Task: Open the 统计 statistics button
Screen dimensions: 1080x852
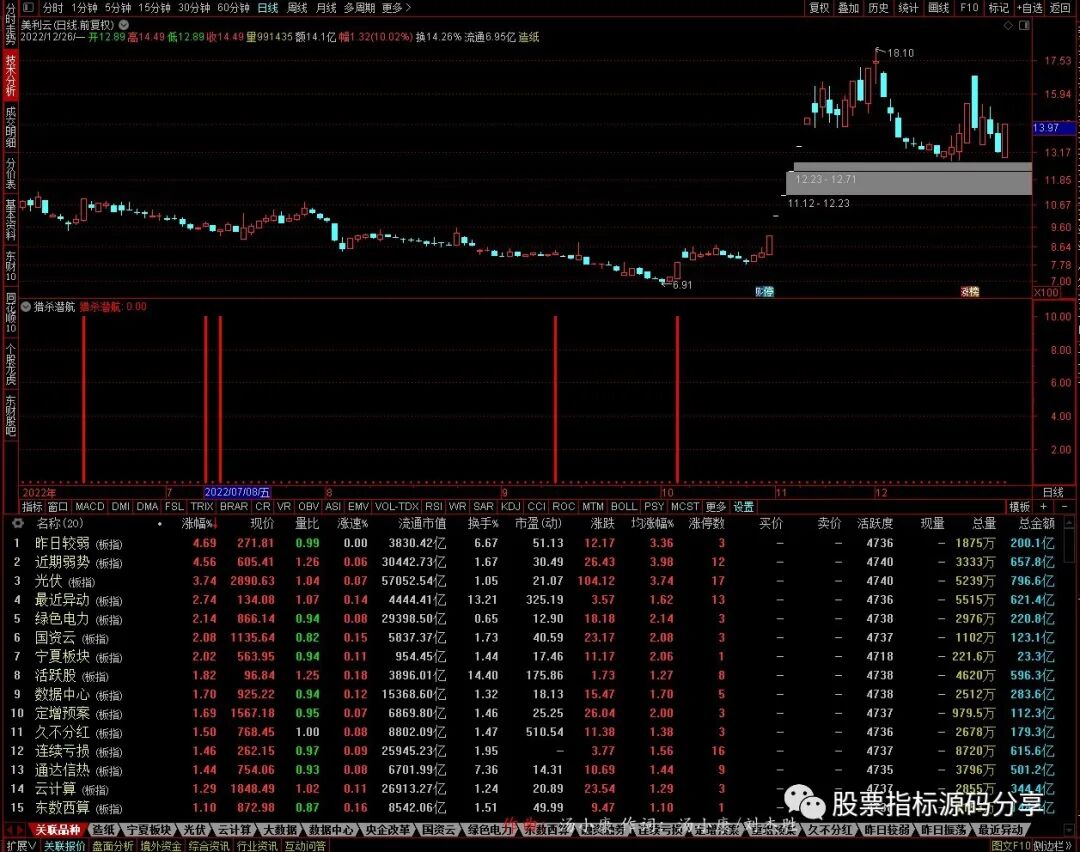Action: pos(908,8)
